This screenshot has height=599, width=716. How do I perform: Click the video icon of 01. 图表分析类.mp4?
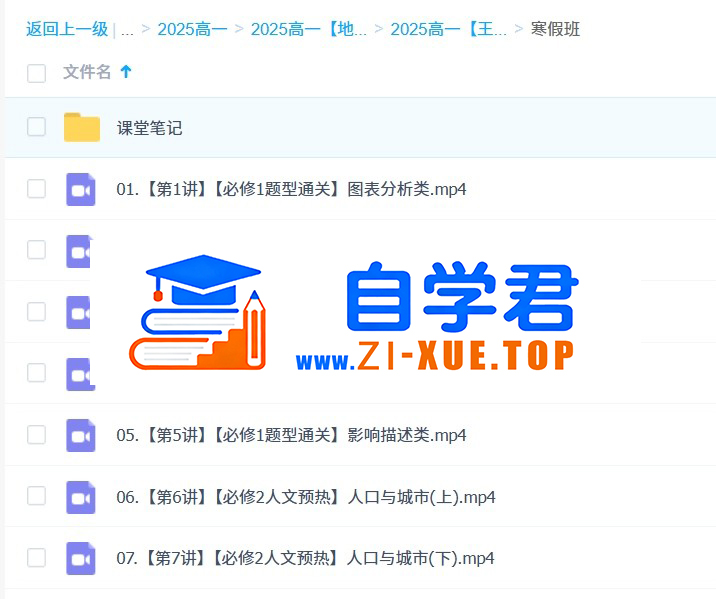(x=81, y=189)
